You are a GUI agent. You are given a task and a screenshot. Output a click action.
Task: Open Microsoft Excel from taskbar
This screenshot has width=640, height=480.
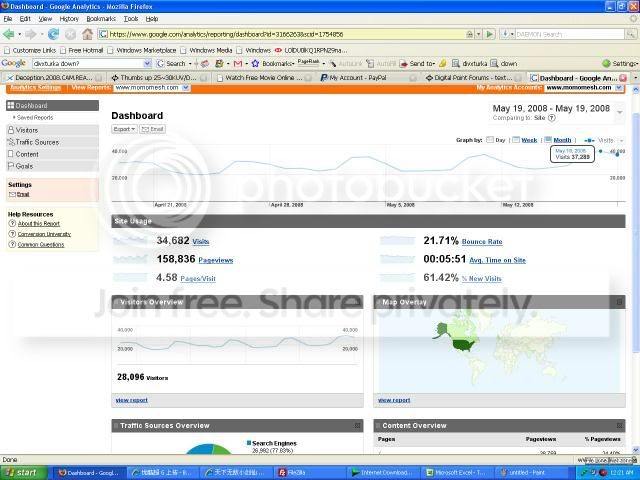point(457,473)
